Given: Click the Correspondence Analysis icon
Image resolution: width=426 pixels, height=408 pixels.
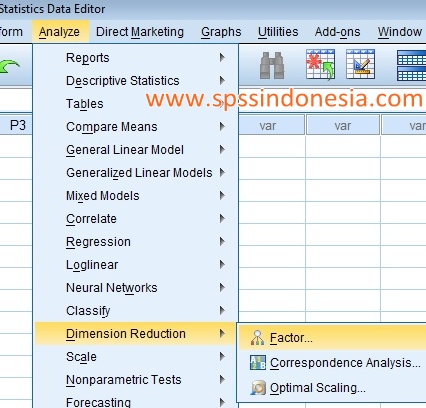Looking at the screenshot, I should point(258,363).
